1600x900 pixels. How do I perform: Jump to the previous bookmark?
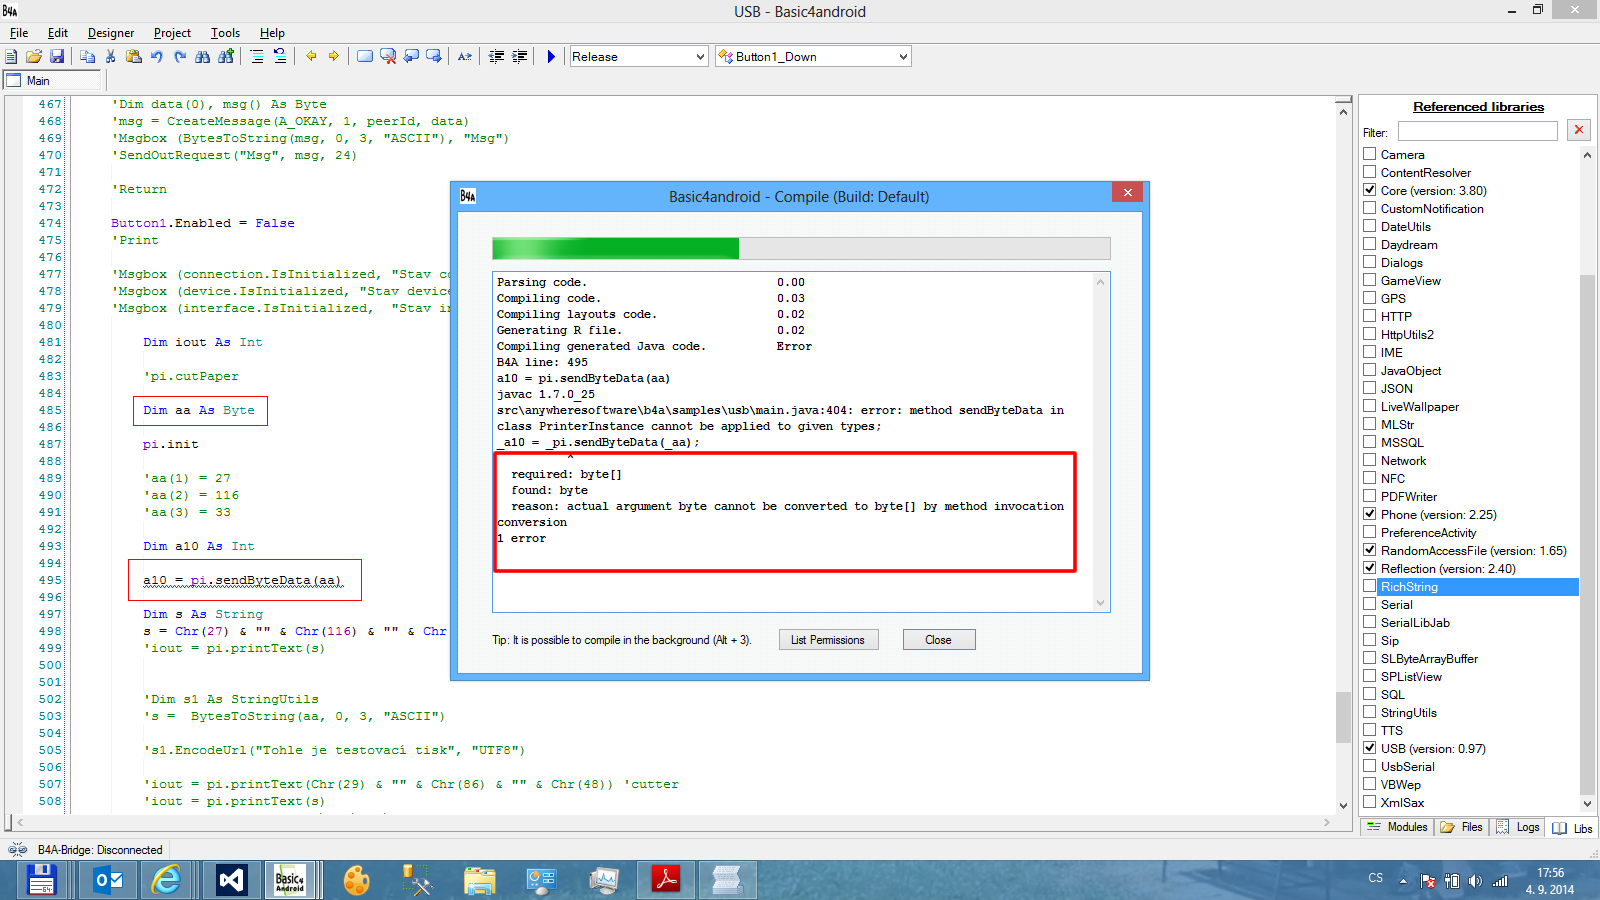[411, 57]
